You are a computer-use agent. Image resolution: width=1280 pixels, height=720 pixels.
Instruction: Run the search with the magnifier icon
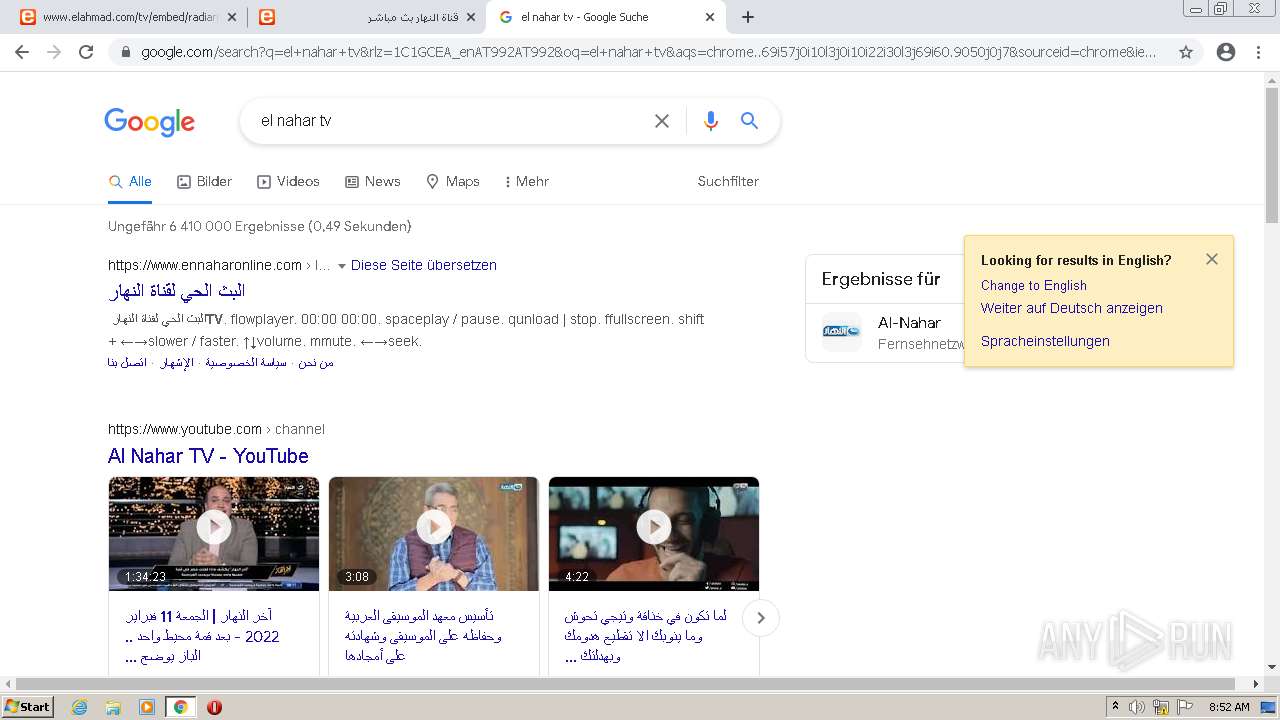tap(749, 121)
